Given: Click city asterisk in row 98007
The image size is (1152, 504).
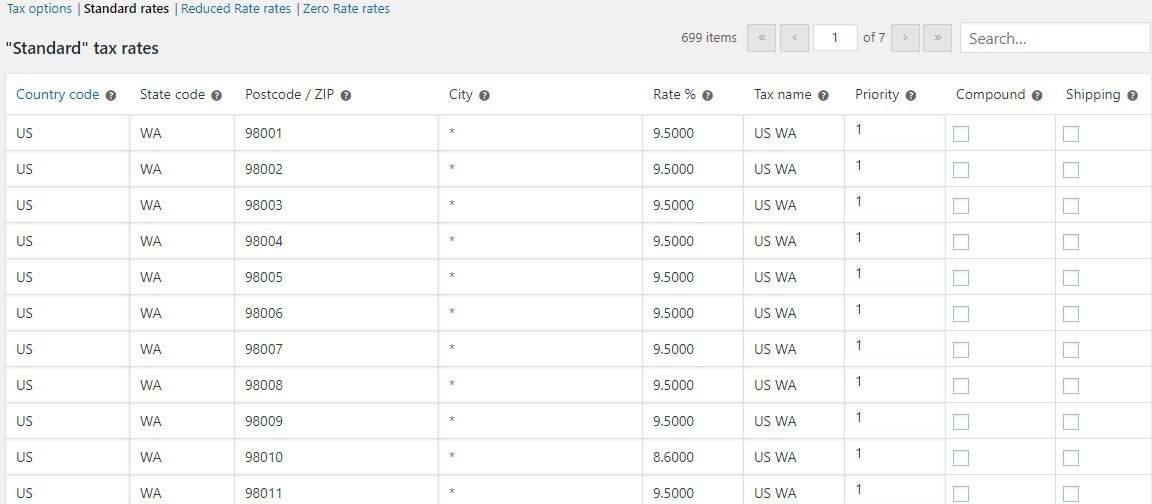Looking at the screenshot, I should click(541, 349).
